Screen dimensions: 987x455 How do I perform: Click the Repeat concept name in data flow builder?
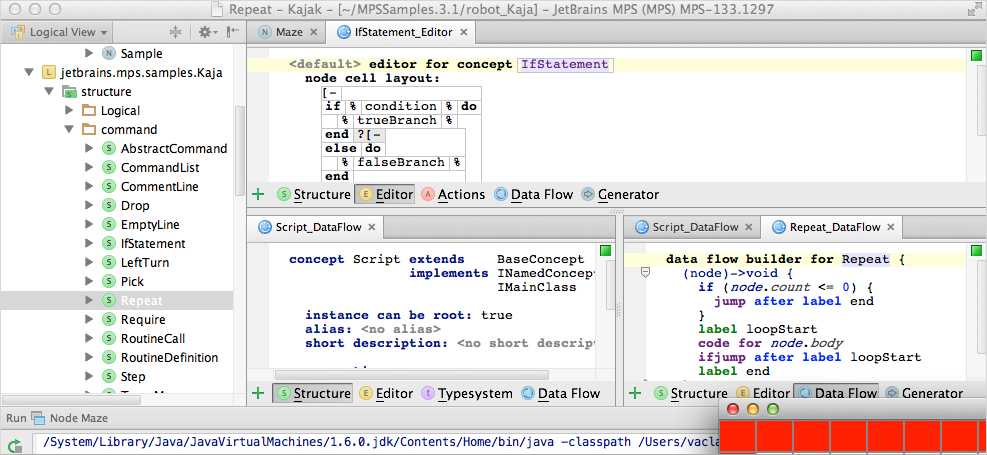866,259
